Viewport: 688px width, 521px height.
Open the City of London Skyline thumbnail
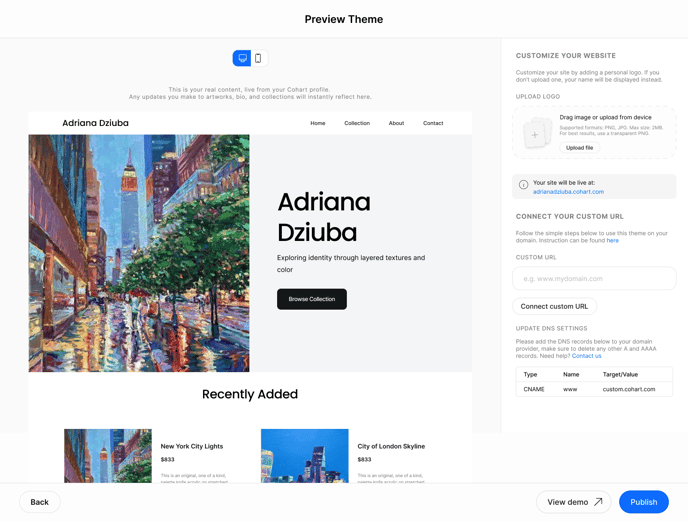(304, 456)
